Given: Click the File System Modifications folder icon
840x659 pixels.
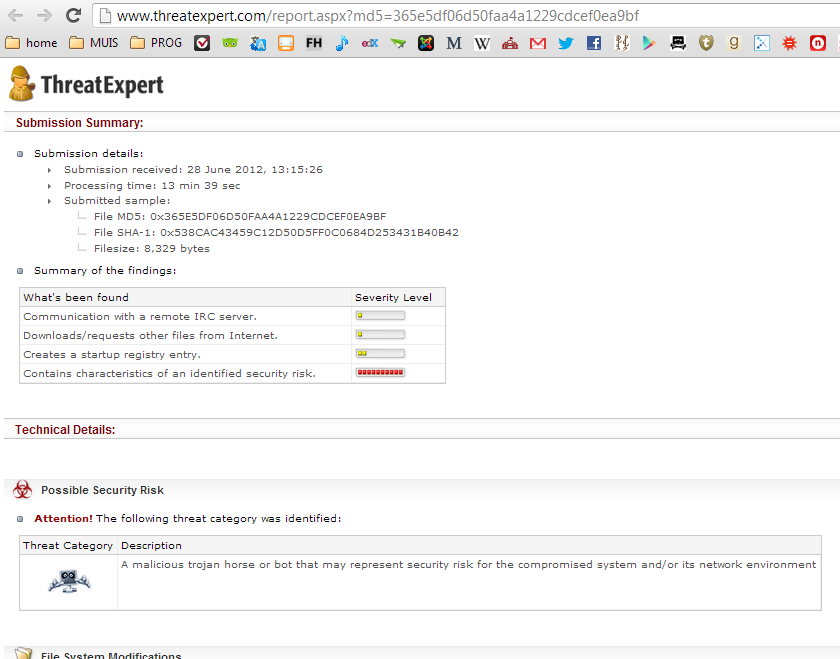Looking at the screenshot, I should click(23, 654).
